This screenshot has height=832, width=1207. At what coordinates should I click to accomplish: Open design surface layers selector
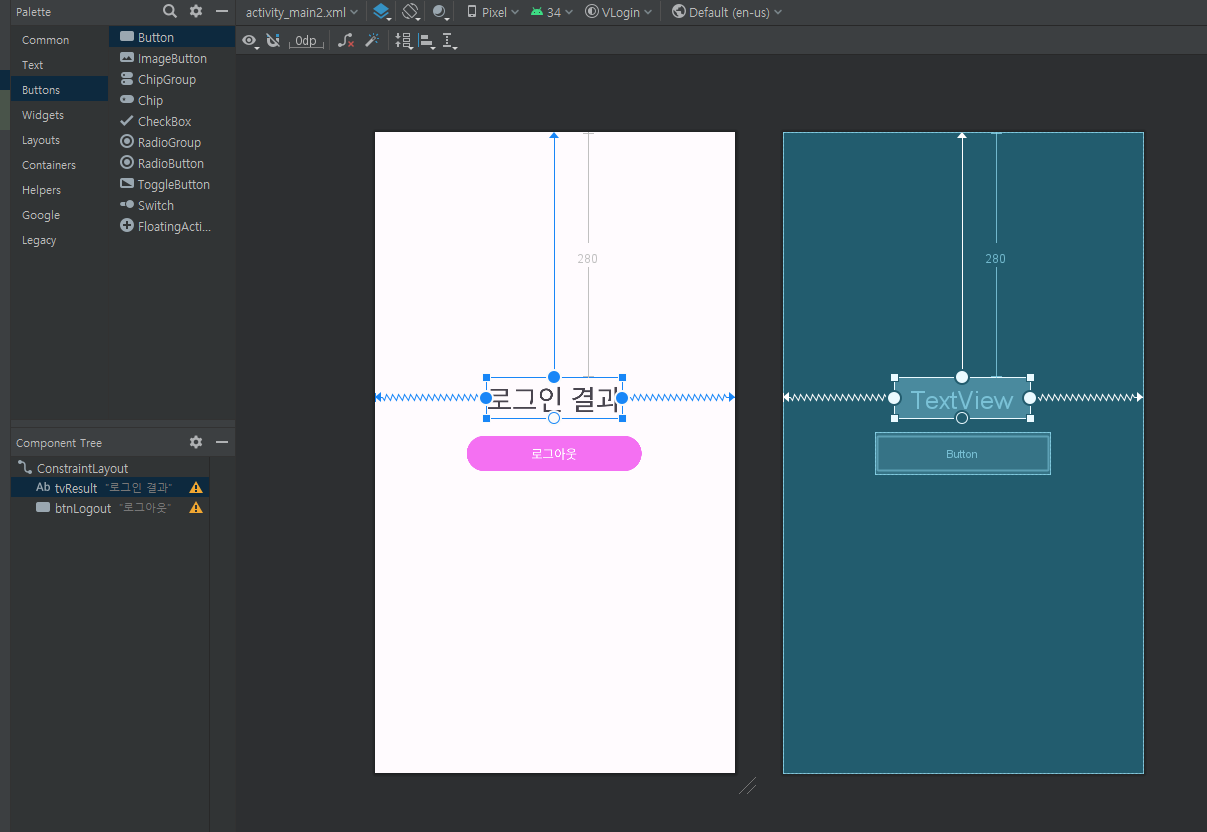coord(382,12)
